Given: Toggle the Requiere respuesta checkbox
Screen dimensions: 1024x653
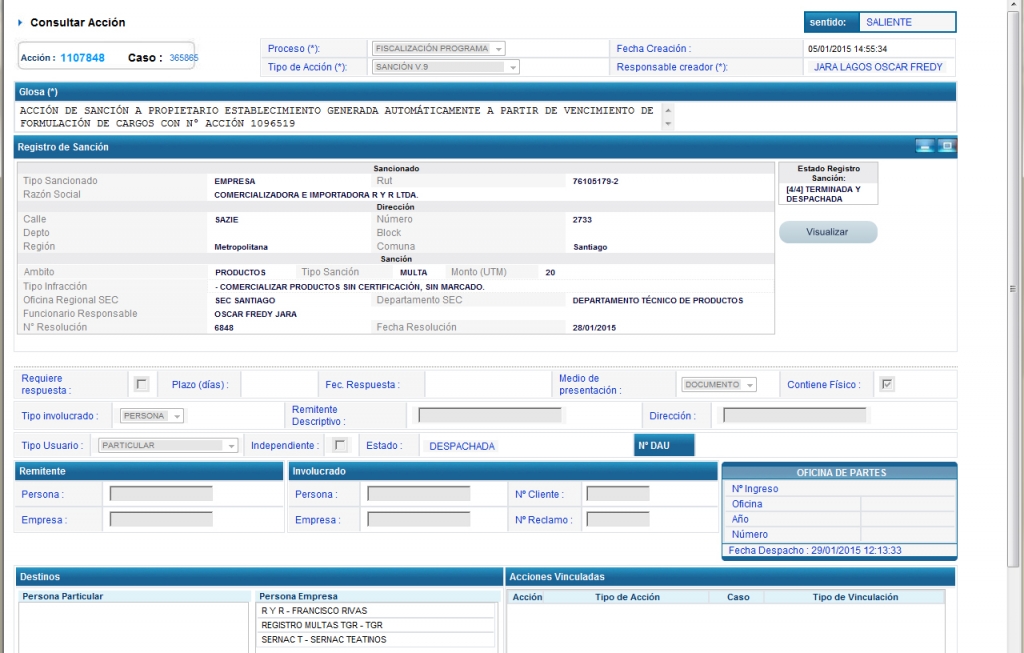Looking at the screenshot, I should pyautogui.click(x=142, y=384).
